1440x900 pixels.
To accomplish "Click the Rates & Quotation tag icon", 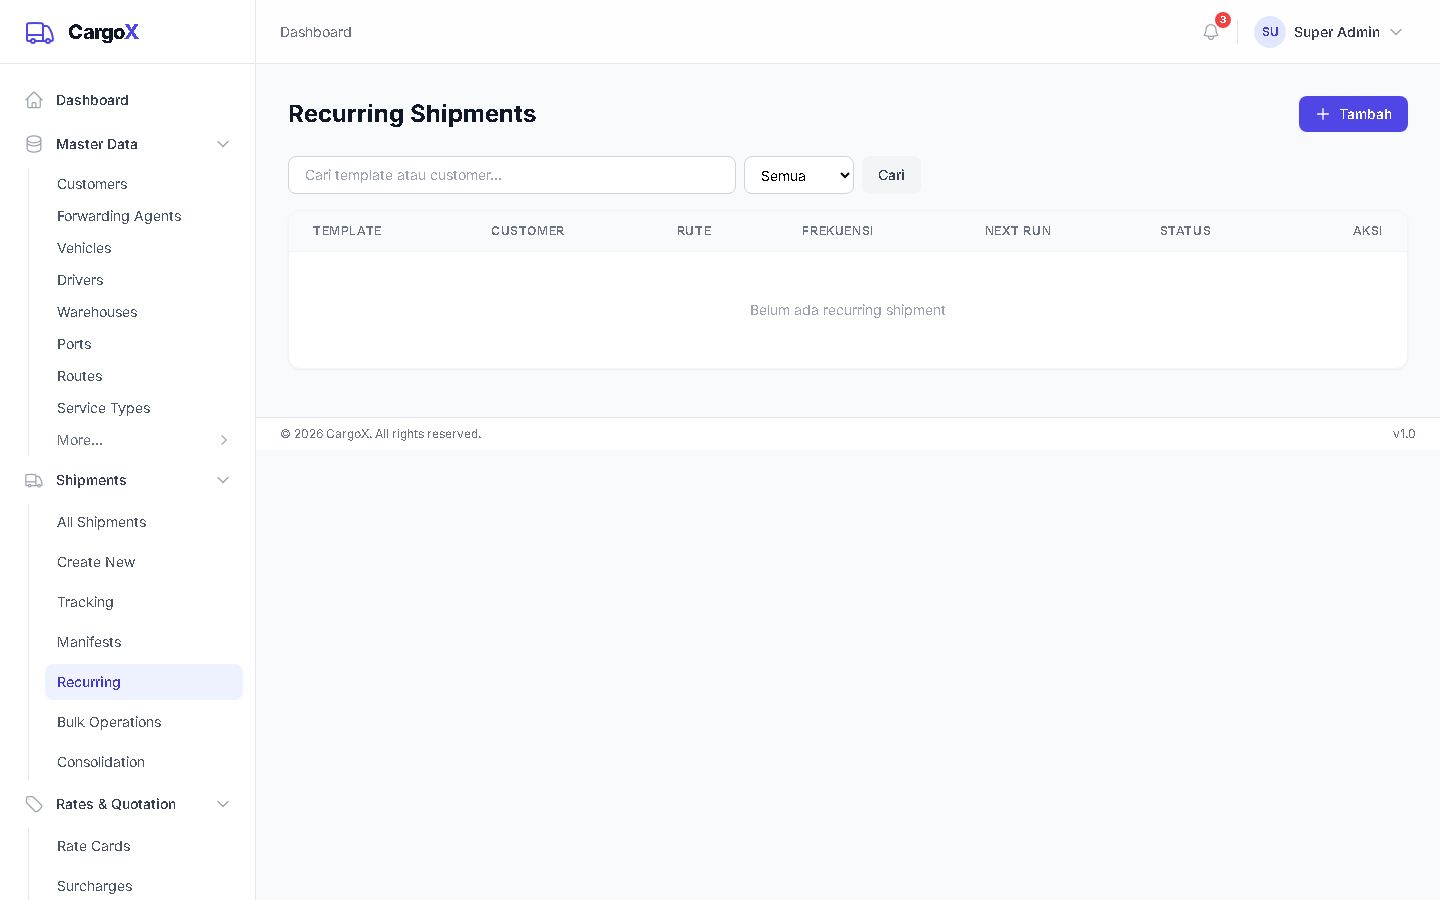I will tap(34, 804).
